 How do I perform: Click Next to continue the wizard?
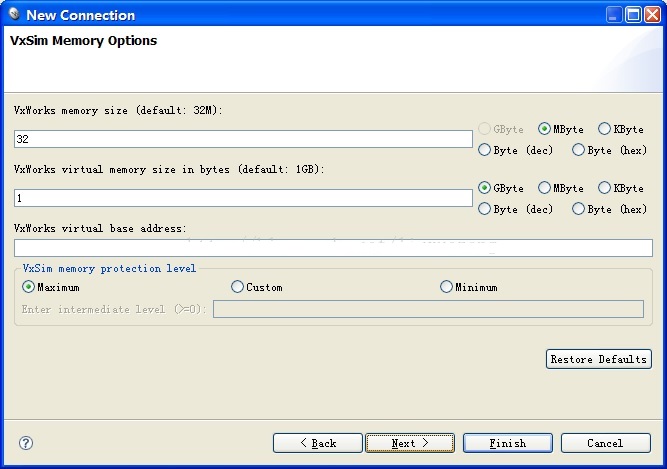pos(410,443)
